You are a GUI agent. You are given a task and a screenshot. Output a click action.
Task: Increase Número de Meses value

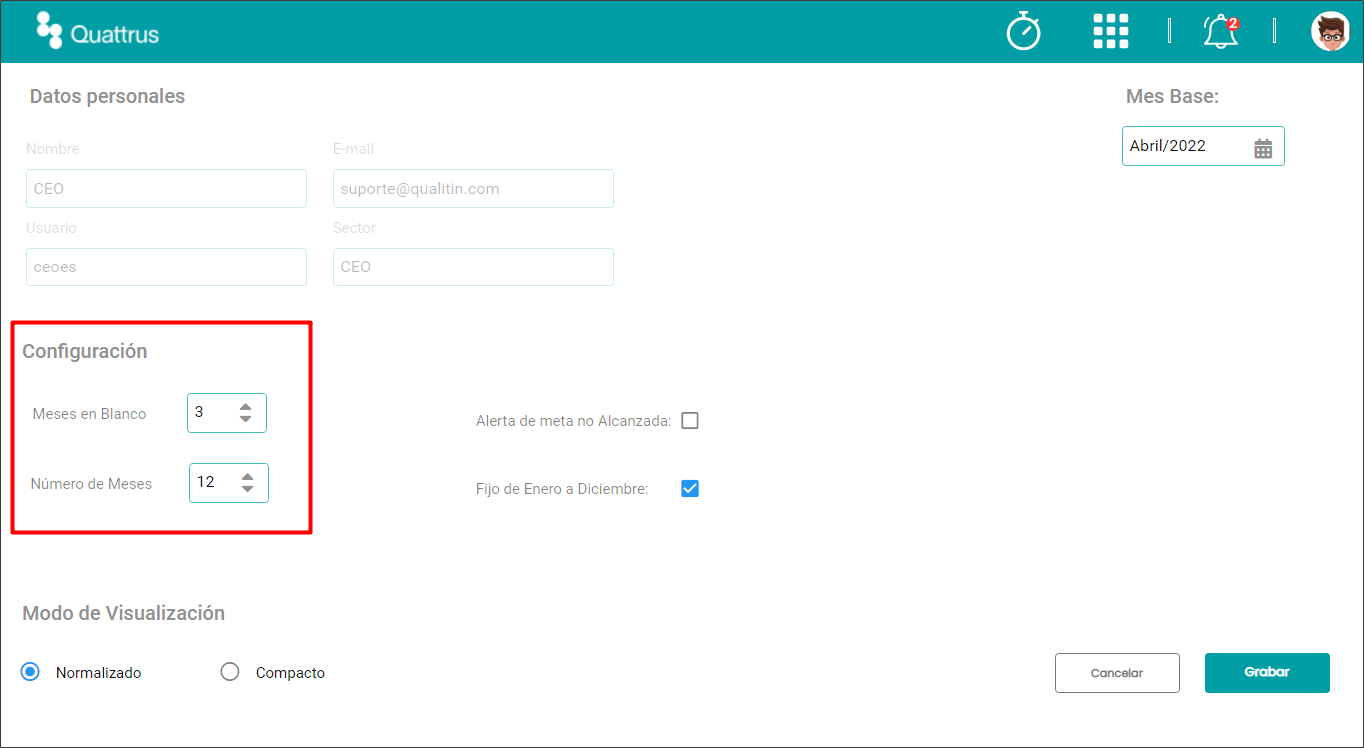247,476
